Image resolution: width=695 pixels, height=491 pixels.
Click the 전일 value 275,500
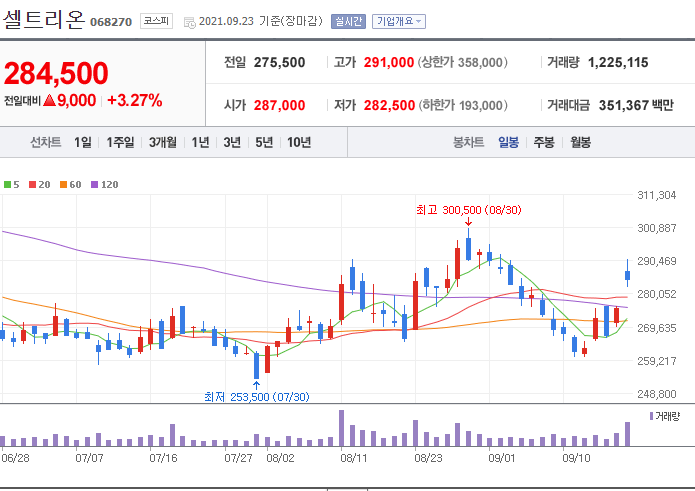tap(279, 62)
